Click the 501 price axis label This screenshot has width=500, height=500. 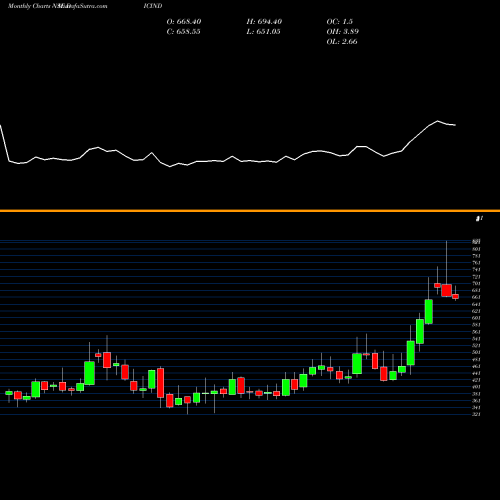tap(476, 352)
